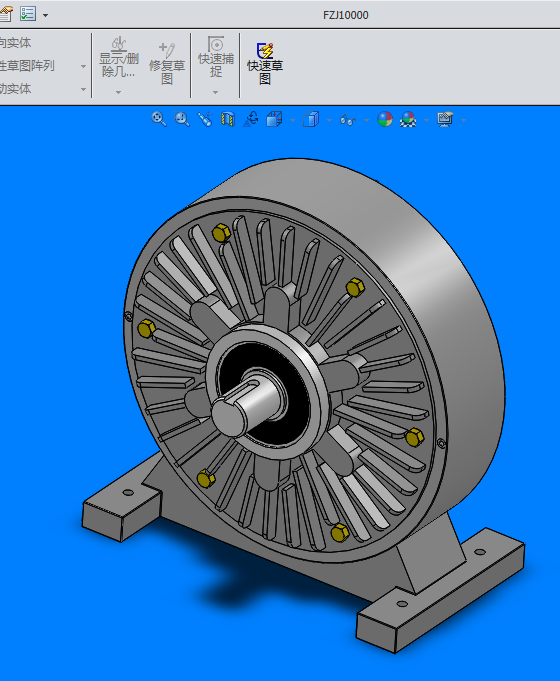Screen dimensions: 560x681
Task: Click the 快速捕捉 quick snaps command
Action: 216,57
